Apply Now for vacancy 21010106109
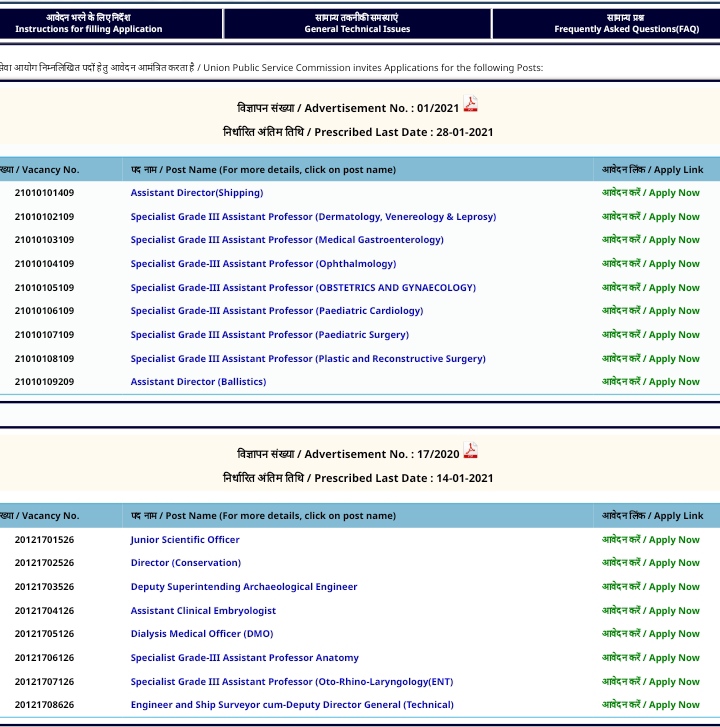The height and width of the screenshot is (727, 720). pos(651,311)
